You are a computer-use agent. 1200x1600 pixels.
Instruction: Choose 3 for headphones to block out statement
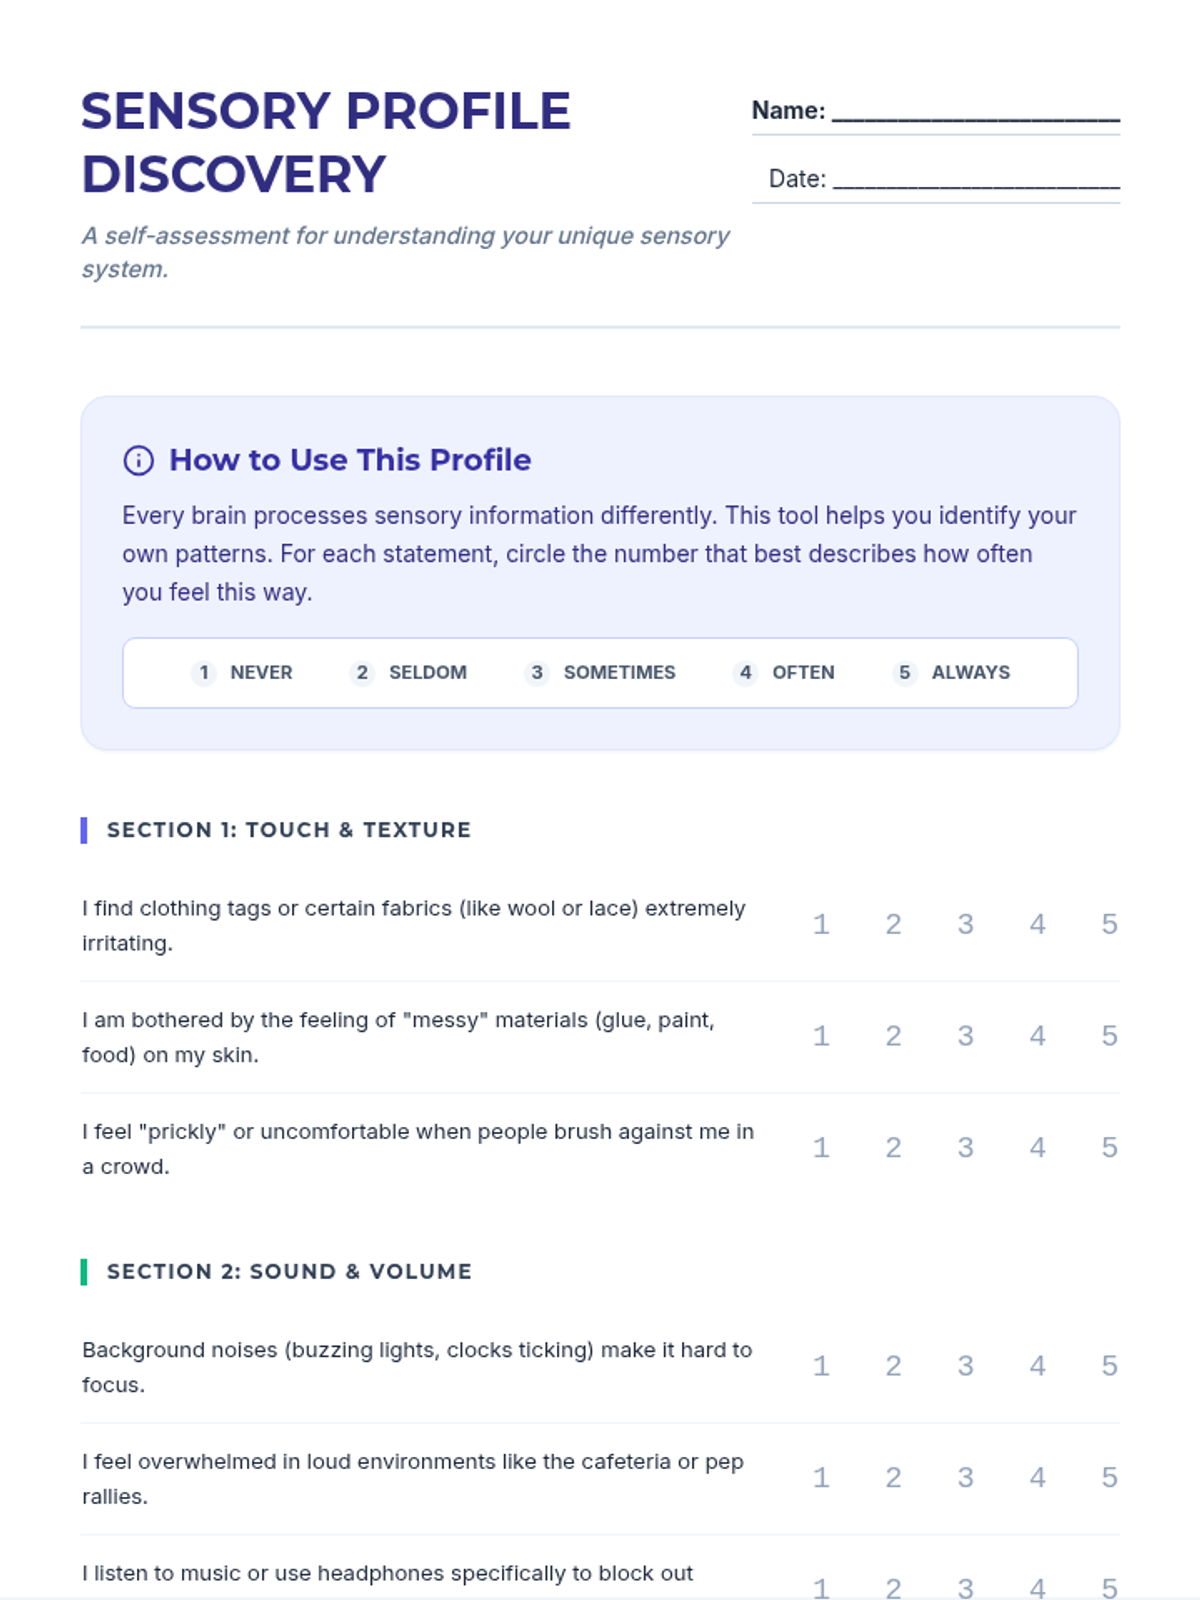pyautogui.click(x=965, y=1588)
